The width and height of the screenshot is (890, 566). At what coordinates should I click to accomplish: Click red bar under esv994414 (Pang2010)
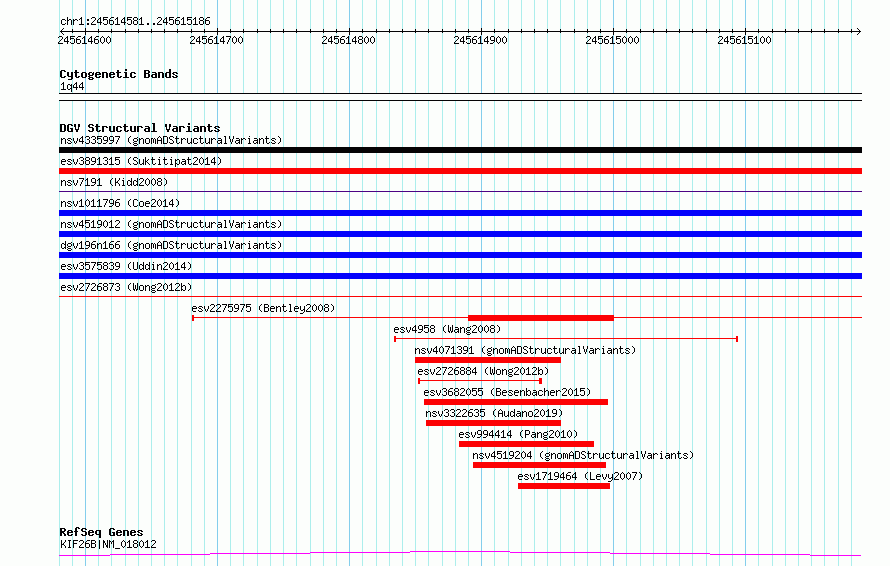point(526,444)
